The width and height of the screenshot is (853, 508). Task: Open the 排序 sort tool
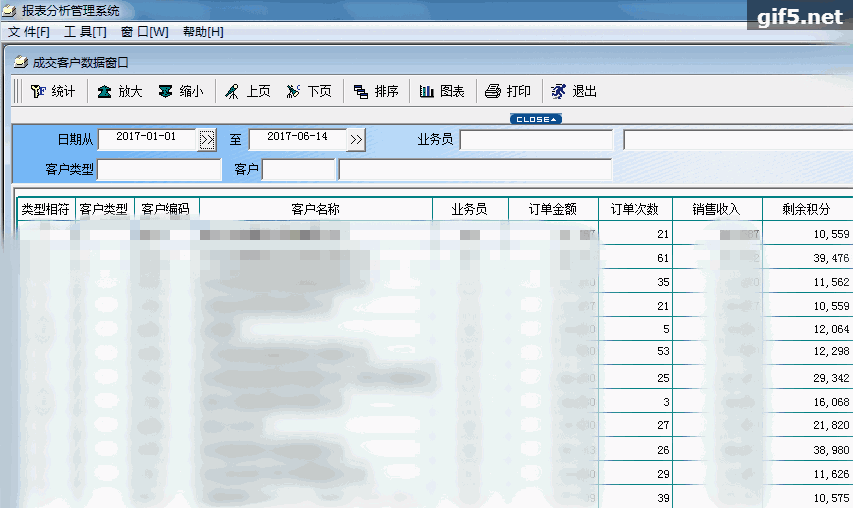(x=375, y=91)
